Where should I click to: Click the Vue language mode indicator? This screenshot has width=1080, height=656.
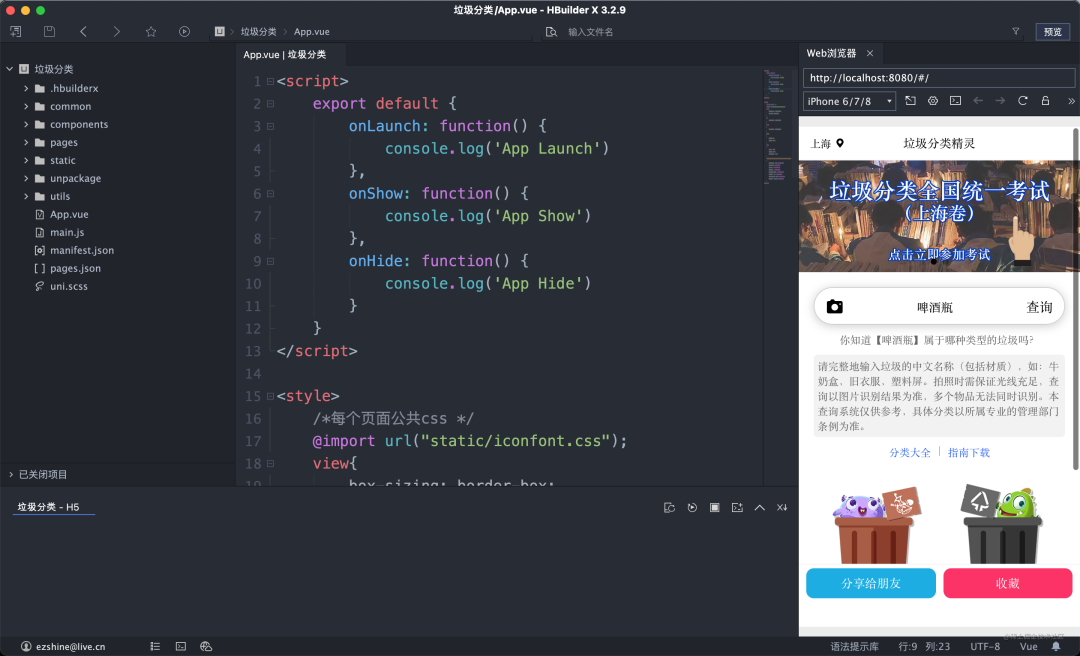click(x=1028, y=646)
